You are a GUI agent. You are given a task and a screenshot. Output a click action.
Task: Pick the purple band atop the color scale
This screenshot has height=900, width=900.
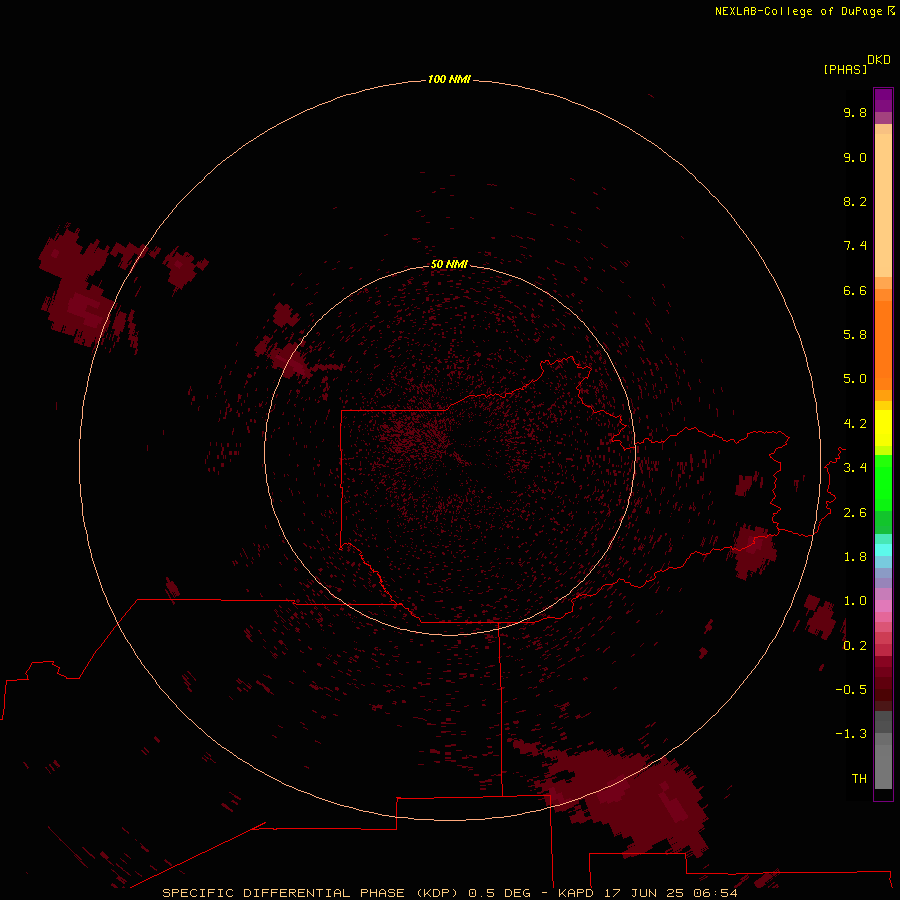tap(883, 100)
